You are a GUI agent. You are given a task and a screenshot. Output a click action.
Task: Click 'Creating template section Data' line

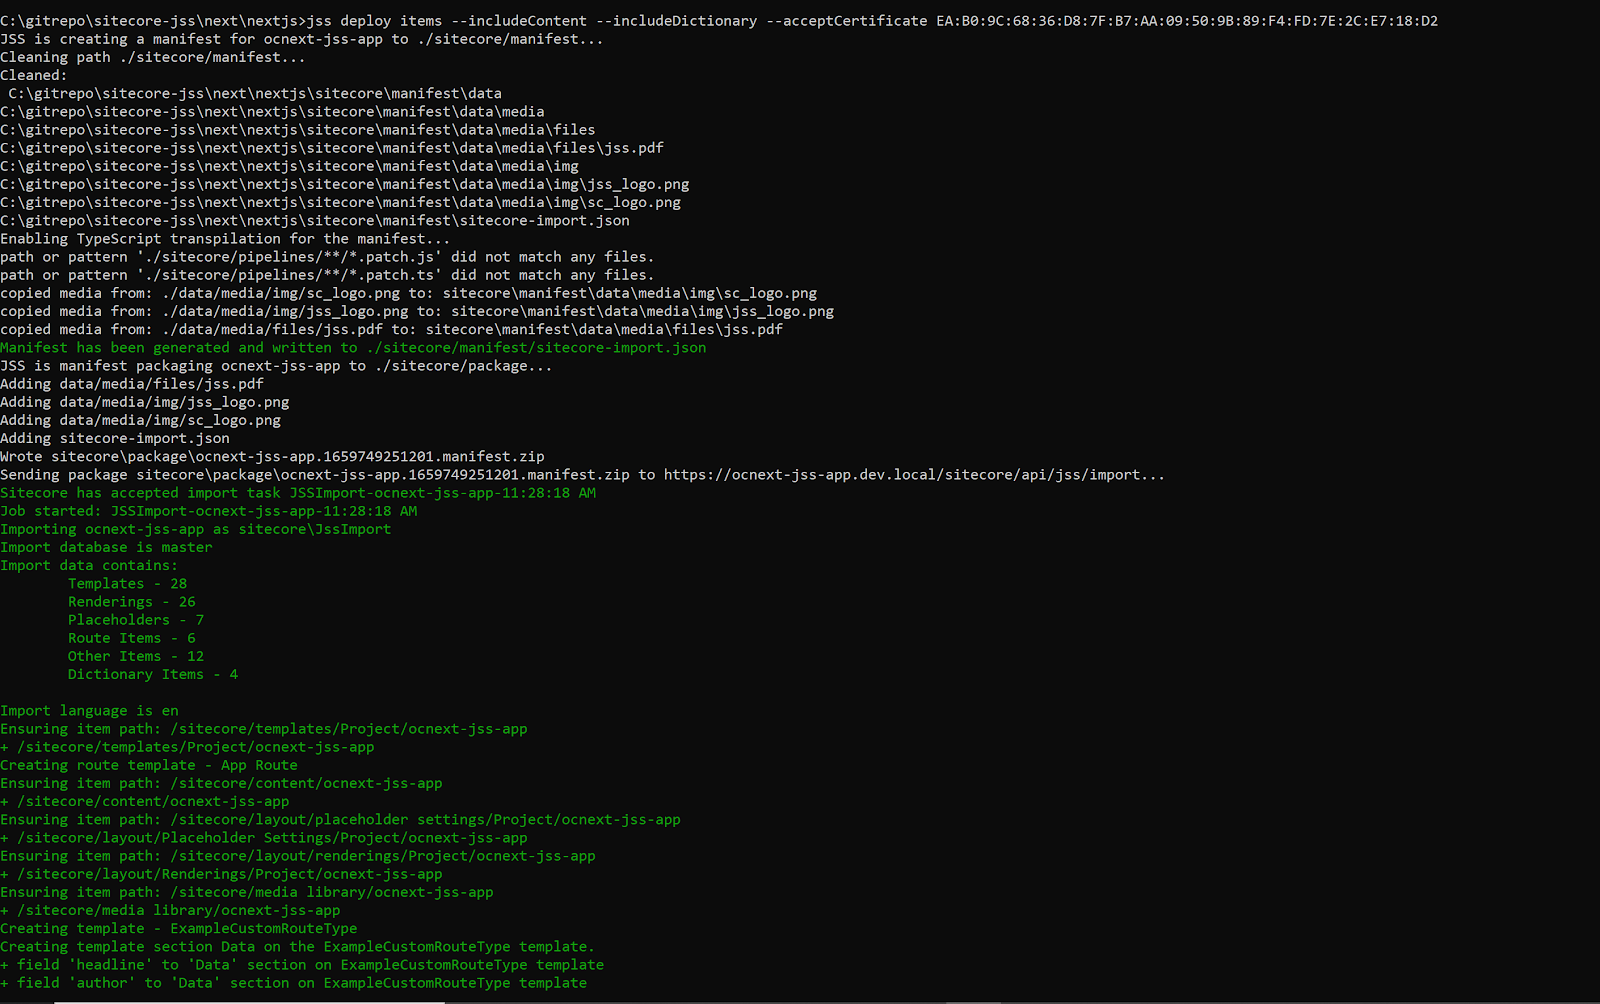click(x=297, y=947)
